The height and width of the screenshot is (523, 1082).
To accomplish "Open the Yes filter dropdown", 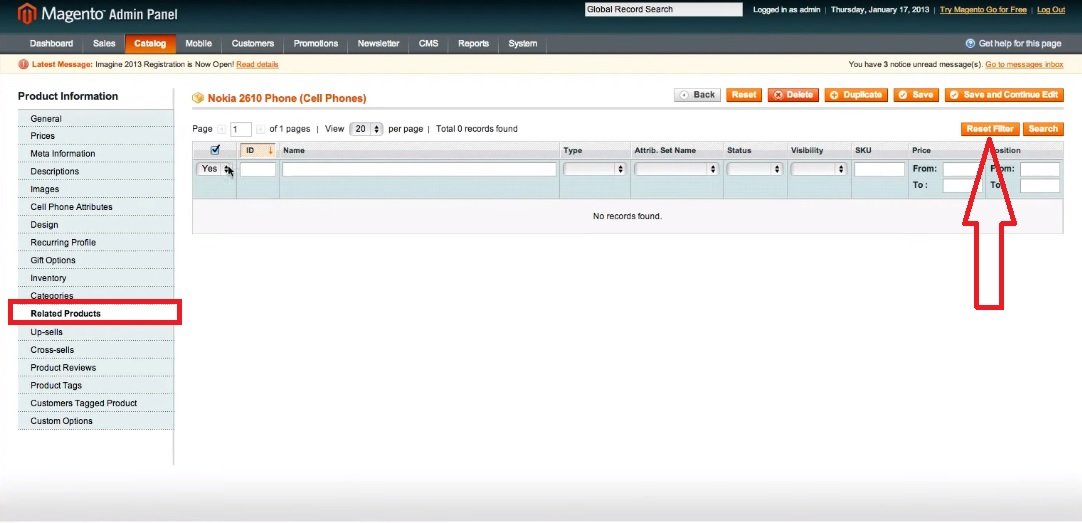I will click(x=215, y=169).
